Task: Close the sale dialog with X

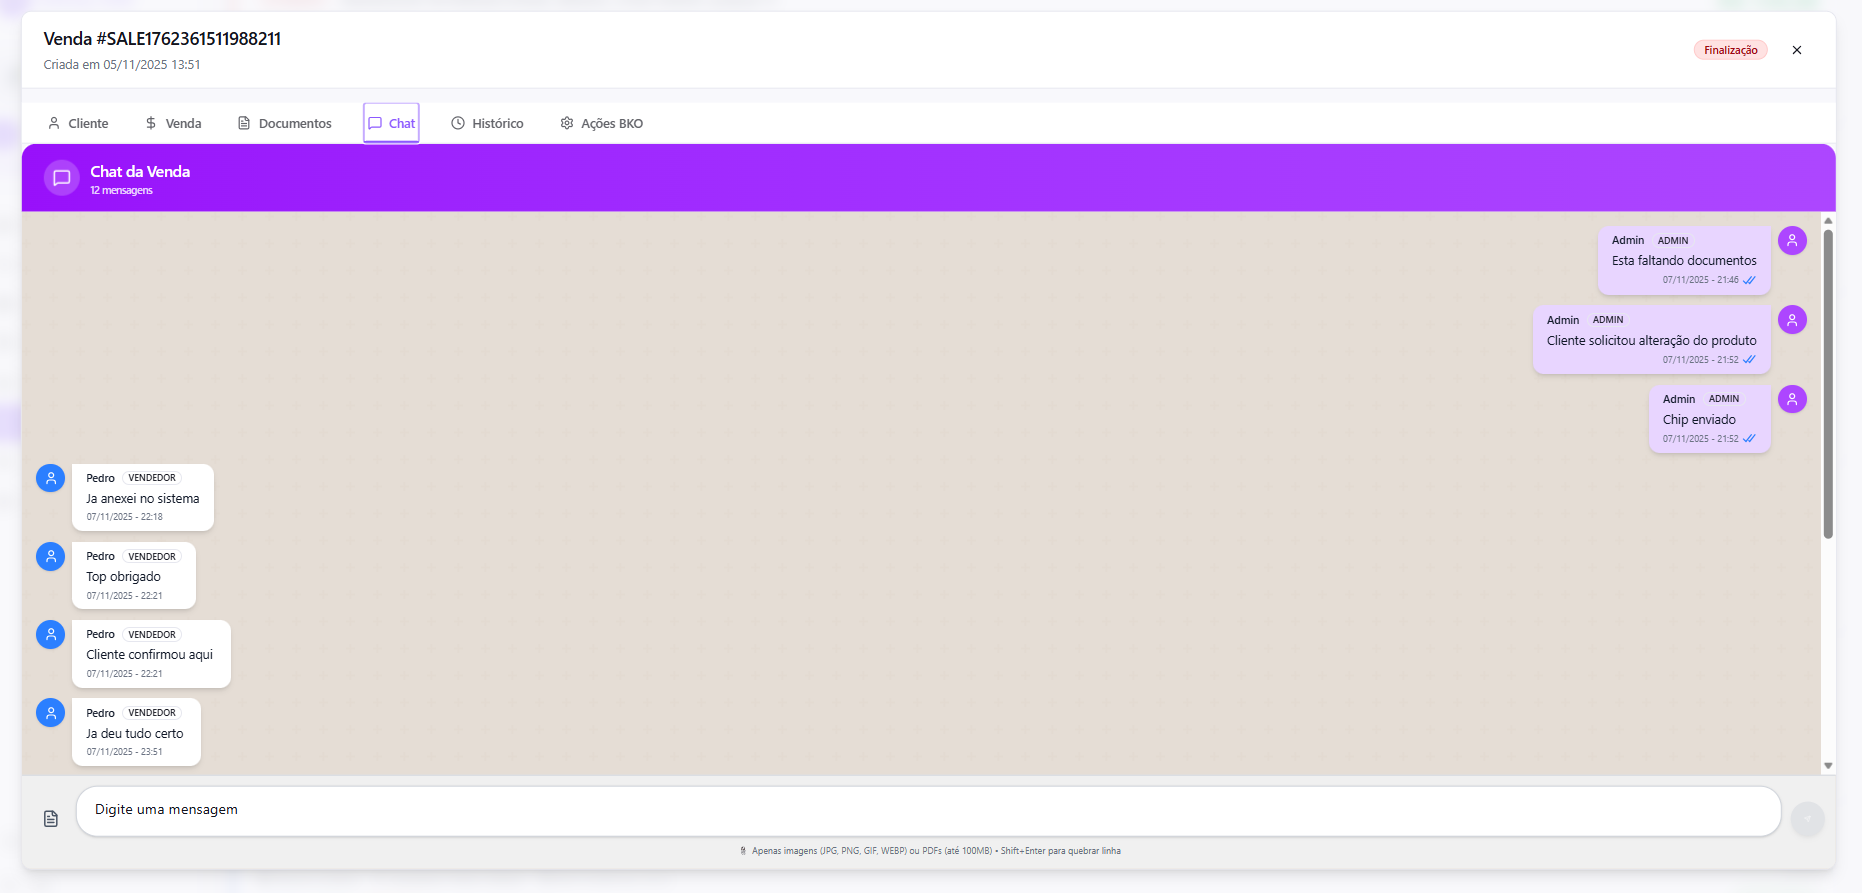Action: (1797, 50)
